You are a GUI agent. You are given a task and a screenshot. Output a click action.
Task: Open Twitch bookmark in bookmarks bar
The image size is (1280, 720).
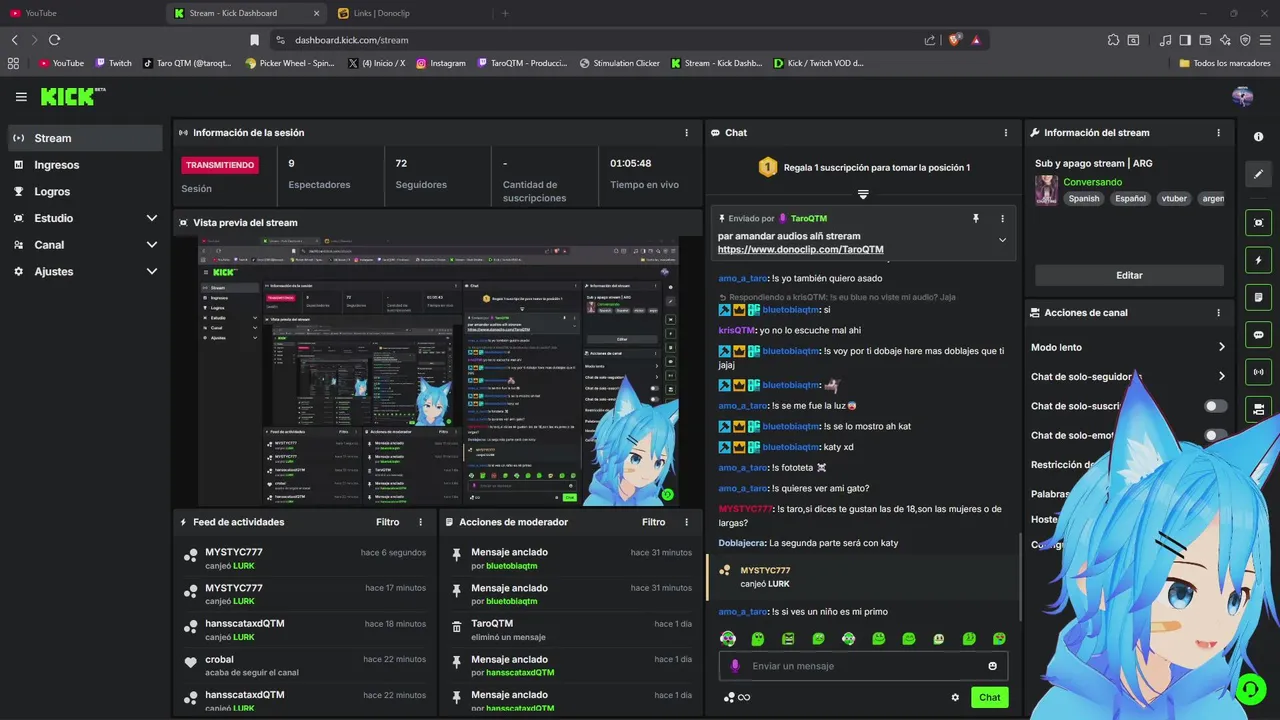[114, 63]
